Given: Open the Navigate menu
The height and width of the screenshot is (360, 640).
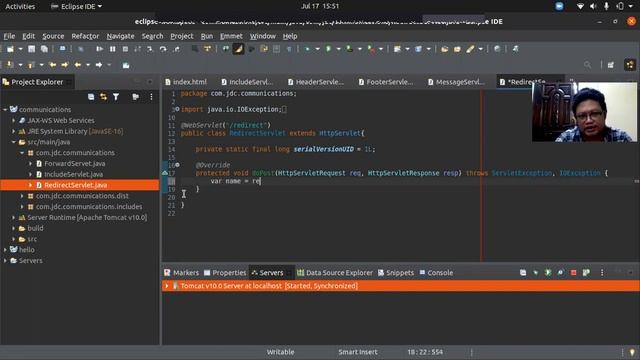Looking at the screenshot, I should [120, 36].
